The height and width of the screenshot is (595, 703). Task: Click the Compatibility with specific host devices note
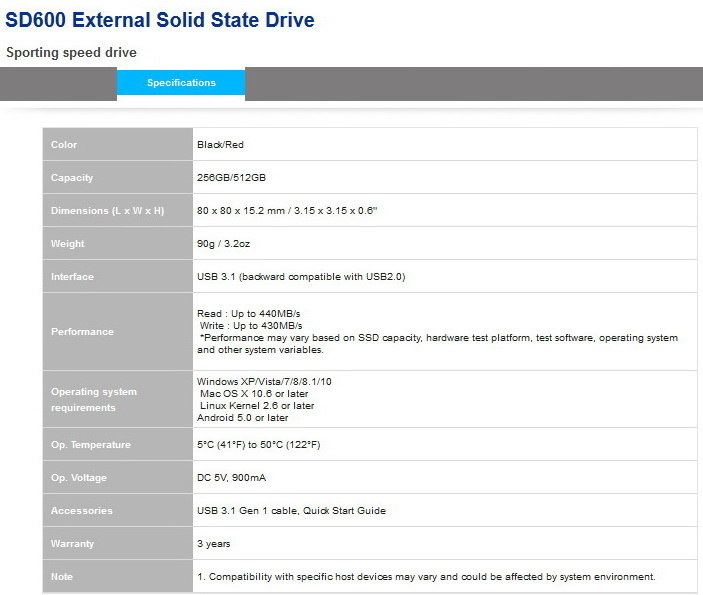click(x=426, y=577)
